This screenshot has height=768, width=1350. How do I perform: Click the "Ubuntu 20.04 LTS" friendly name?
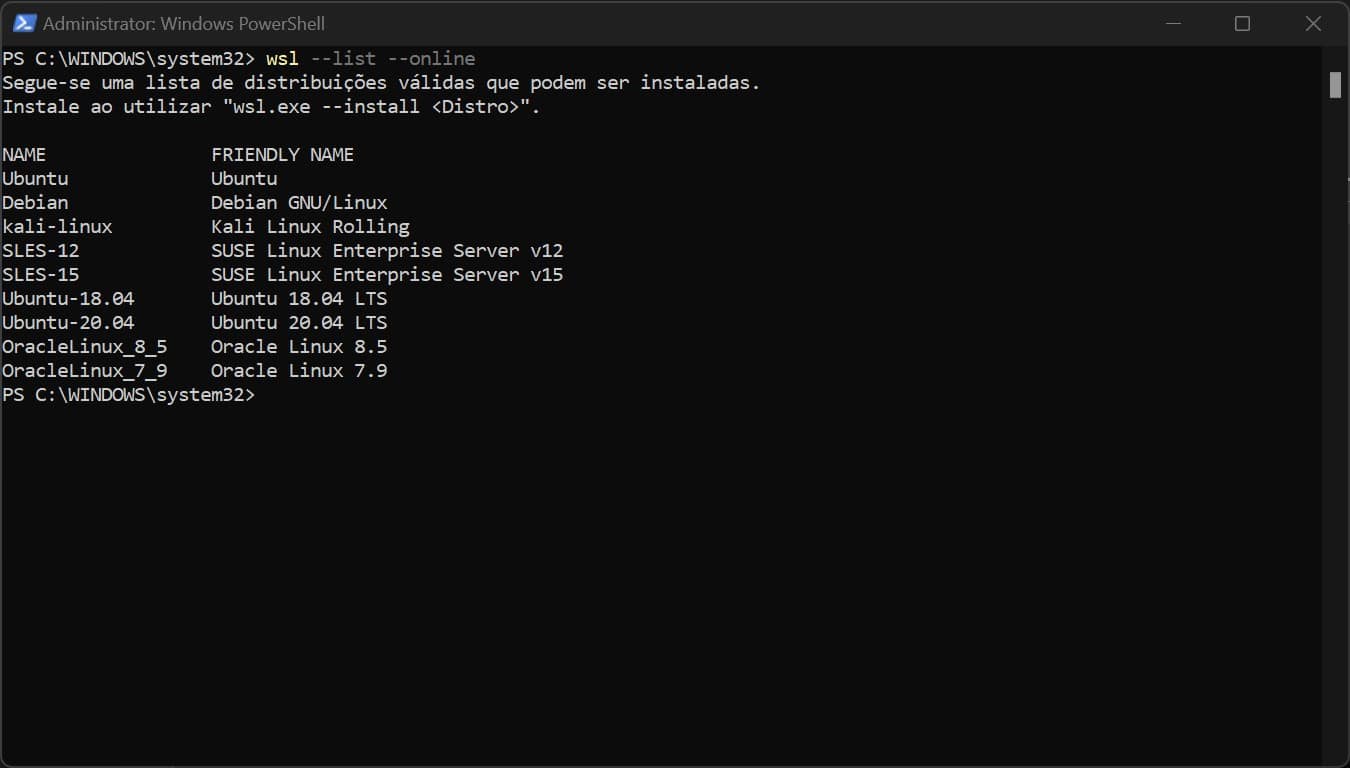[299, 323]
